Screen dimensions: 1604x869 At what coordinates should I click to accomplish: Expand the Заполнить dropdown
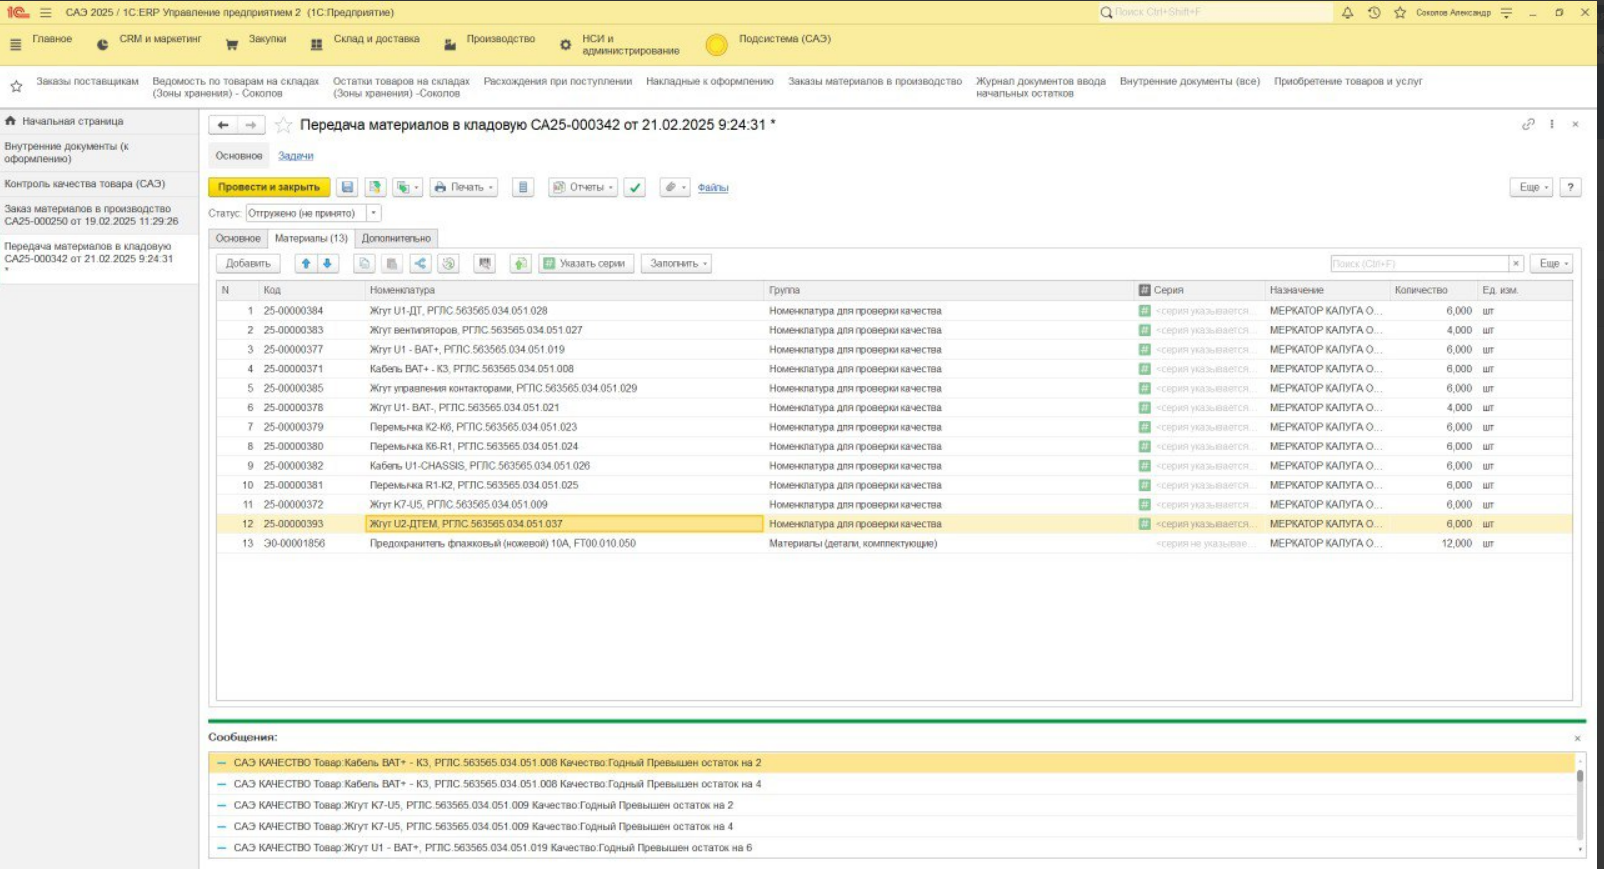click(677, 263)
